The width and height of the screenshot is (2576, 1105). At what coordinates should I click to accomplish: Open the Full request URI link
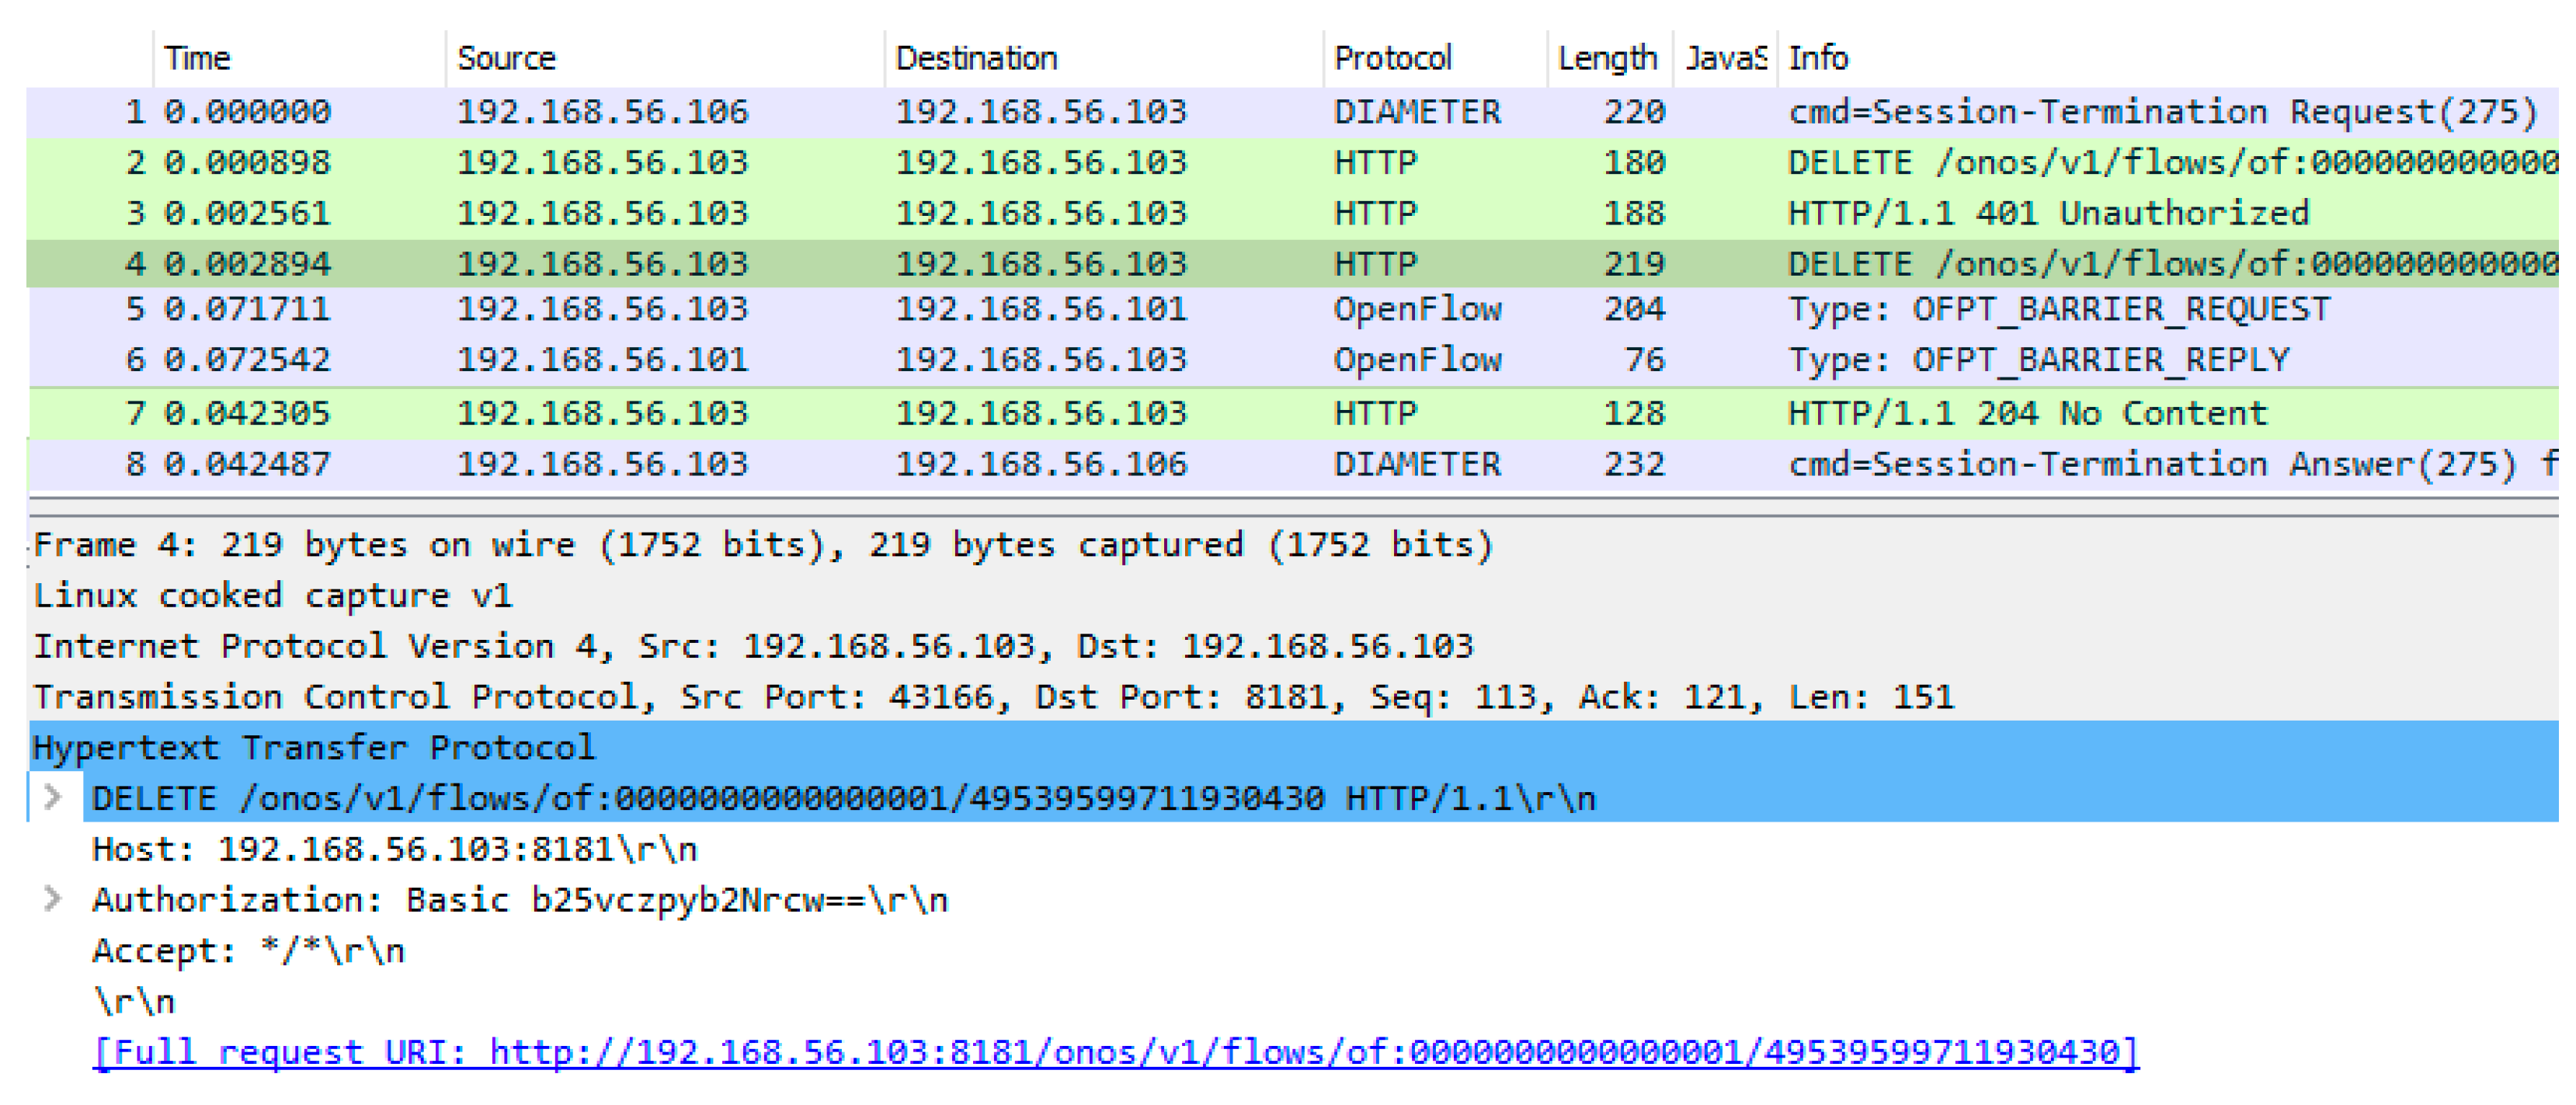[x=1114, y=1052]
